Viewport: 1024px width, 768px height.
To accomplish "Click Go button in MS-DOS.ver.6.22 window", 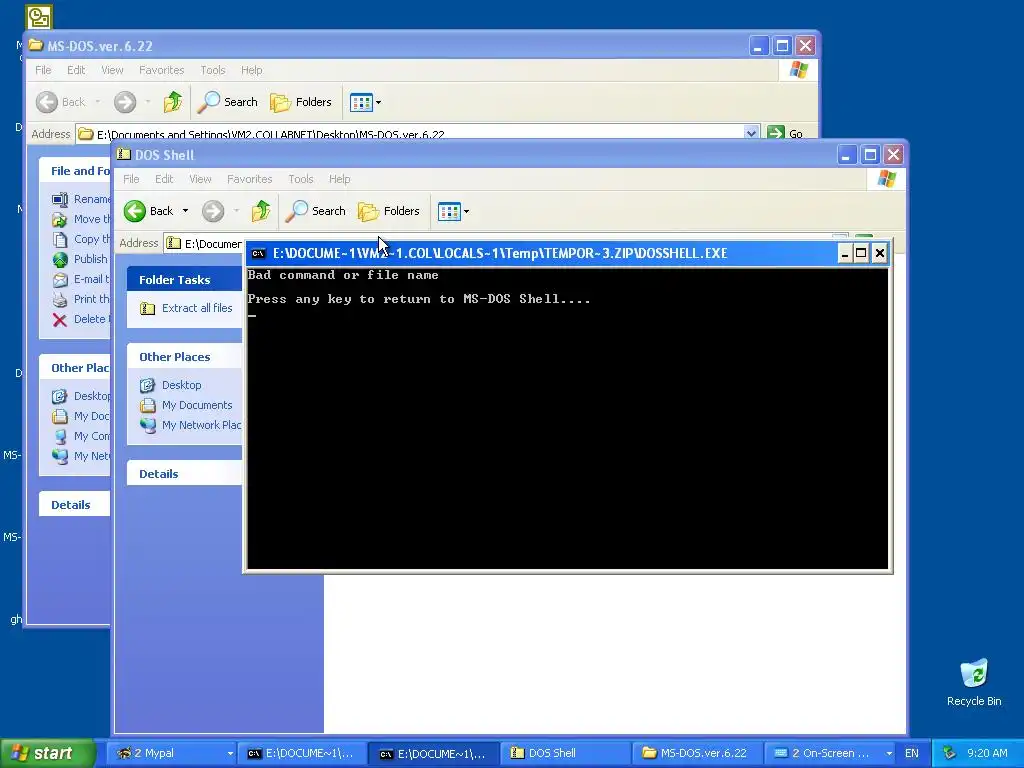I will coord(785,133).
